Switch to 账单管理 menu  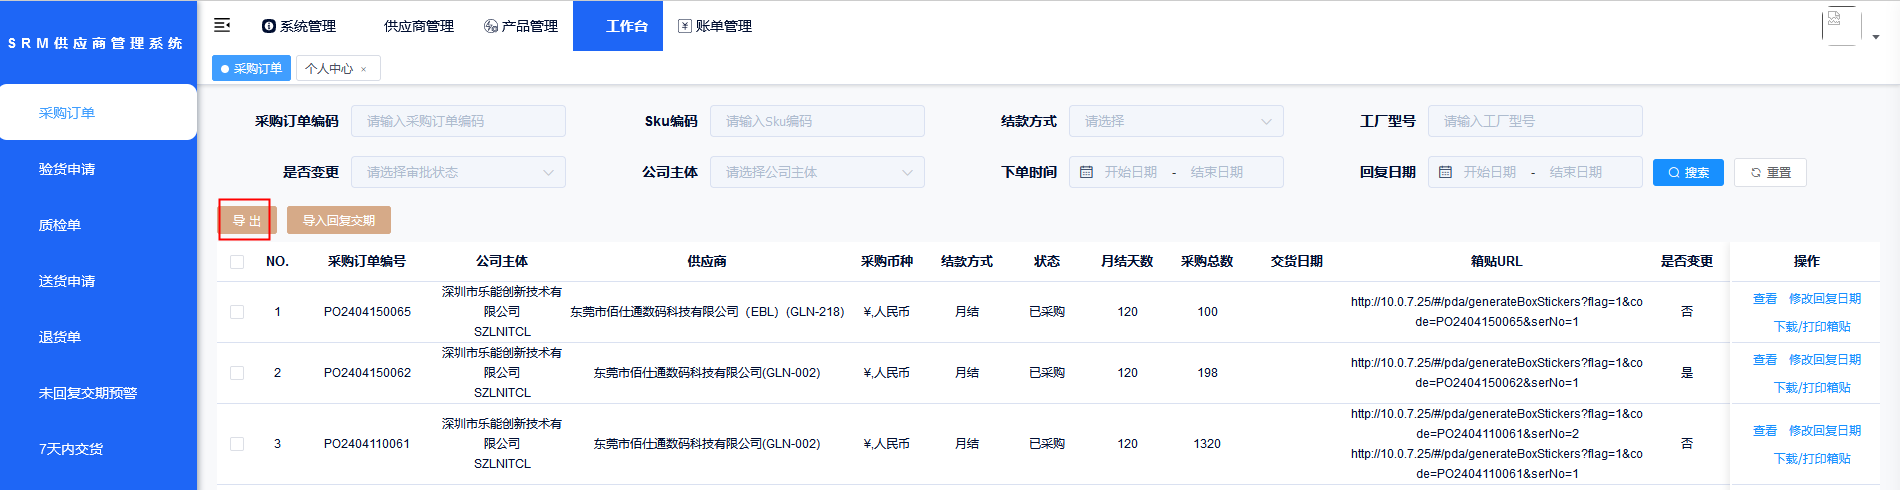[715, 26]
